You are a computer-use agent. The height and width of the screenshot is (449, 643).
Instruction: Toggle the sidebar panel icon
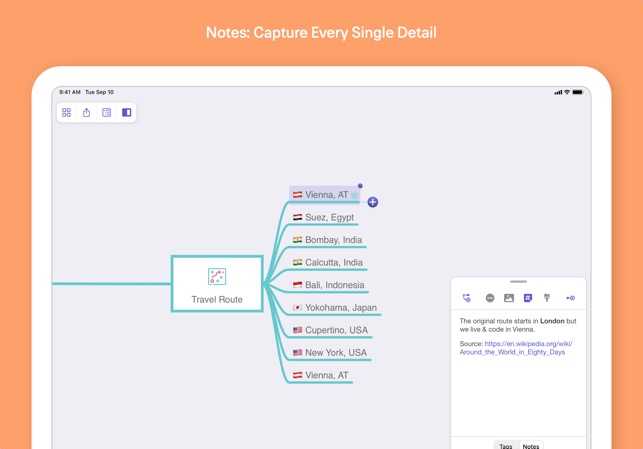[127, 112]
